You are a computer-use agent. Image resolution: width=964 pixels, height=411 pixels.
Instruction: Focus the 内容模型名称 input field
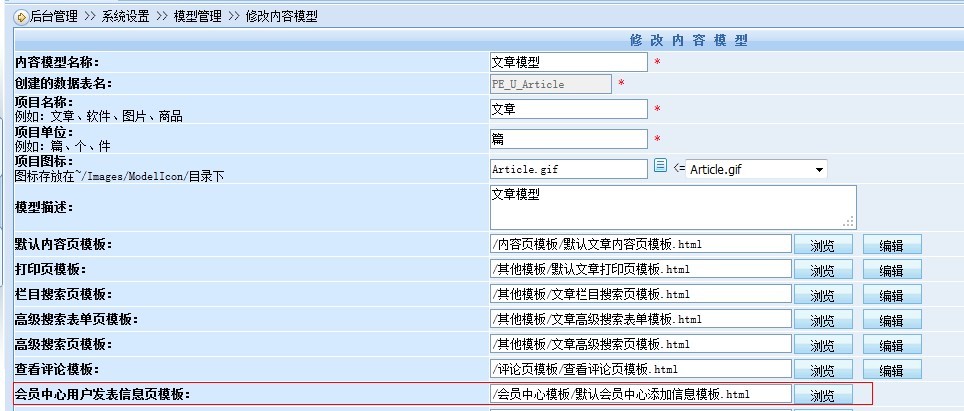pyautogui.click(x=567, y=62)
